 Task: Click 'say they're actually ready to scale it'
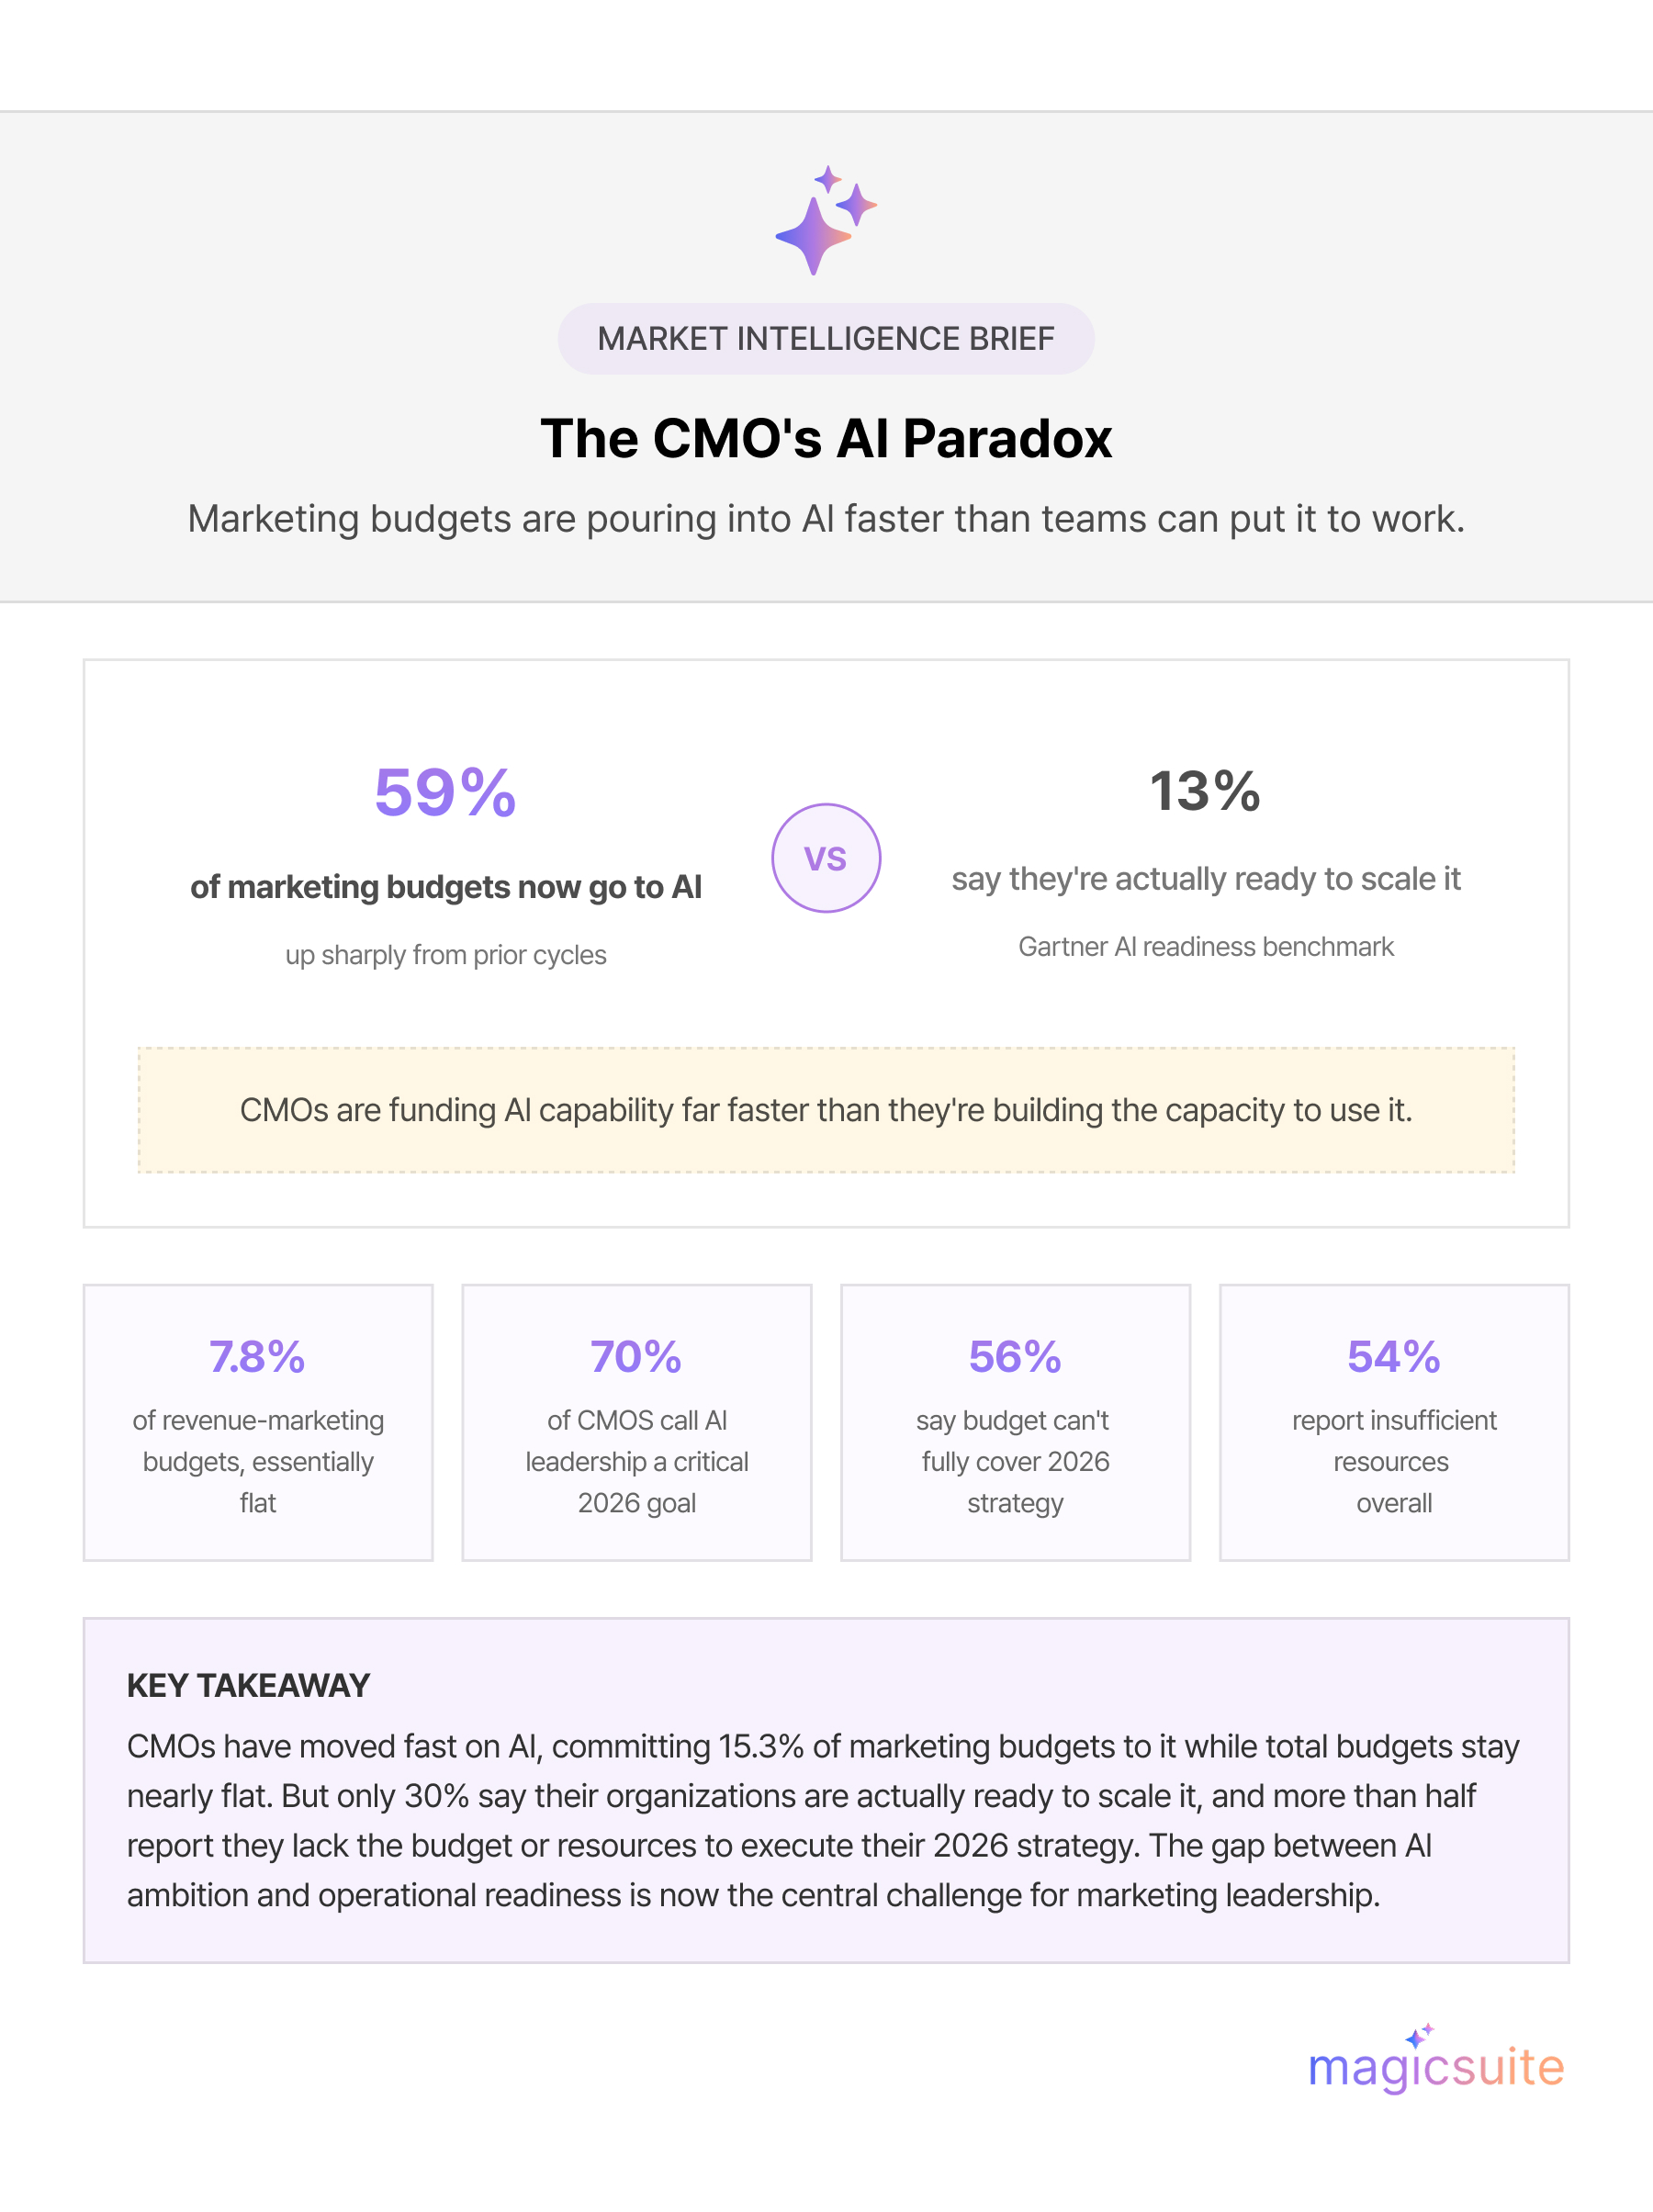(x=1206, y=879)
